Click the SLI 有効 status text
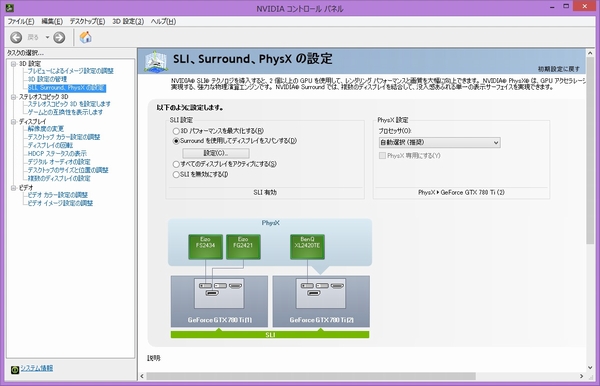This screenshot has height=386, width=600. coord(265,192)
